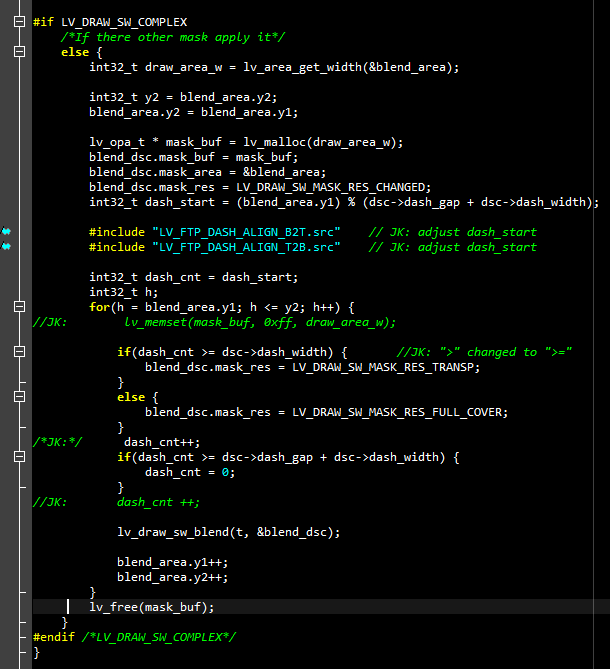The width and height of the screenshot is (610, 669).
Task: Click the first // JK: adjust dash_start comment
Action: pyautogui.click(x=453, y=232)
